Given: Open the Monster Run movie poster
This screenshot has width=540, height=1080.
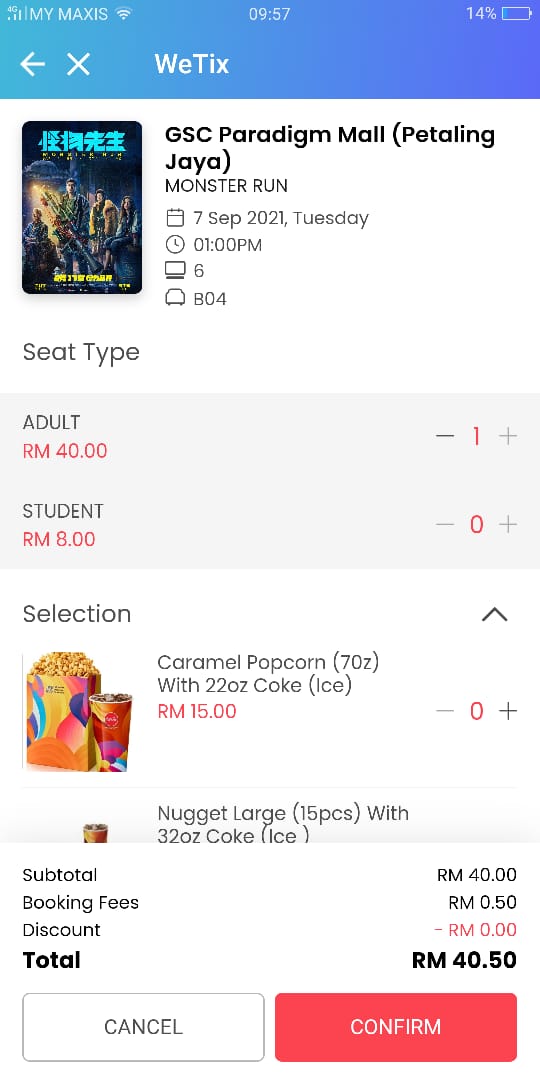Looking at the screenshot, I should point(82,207).
